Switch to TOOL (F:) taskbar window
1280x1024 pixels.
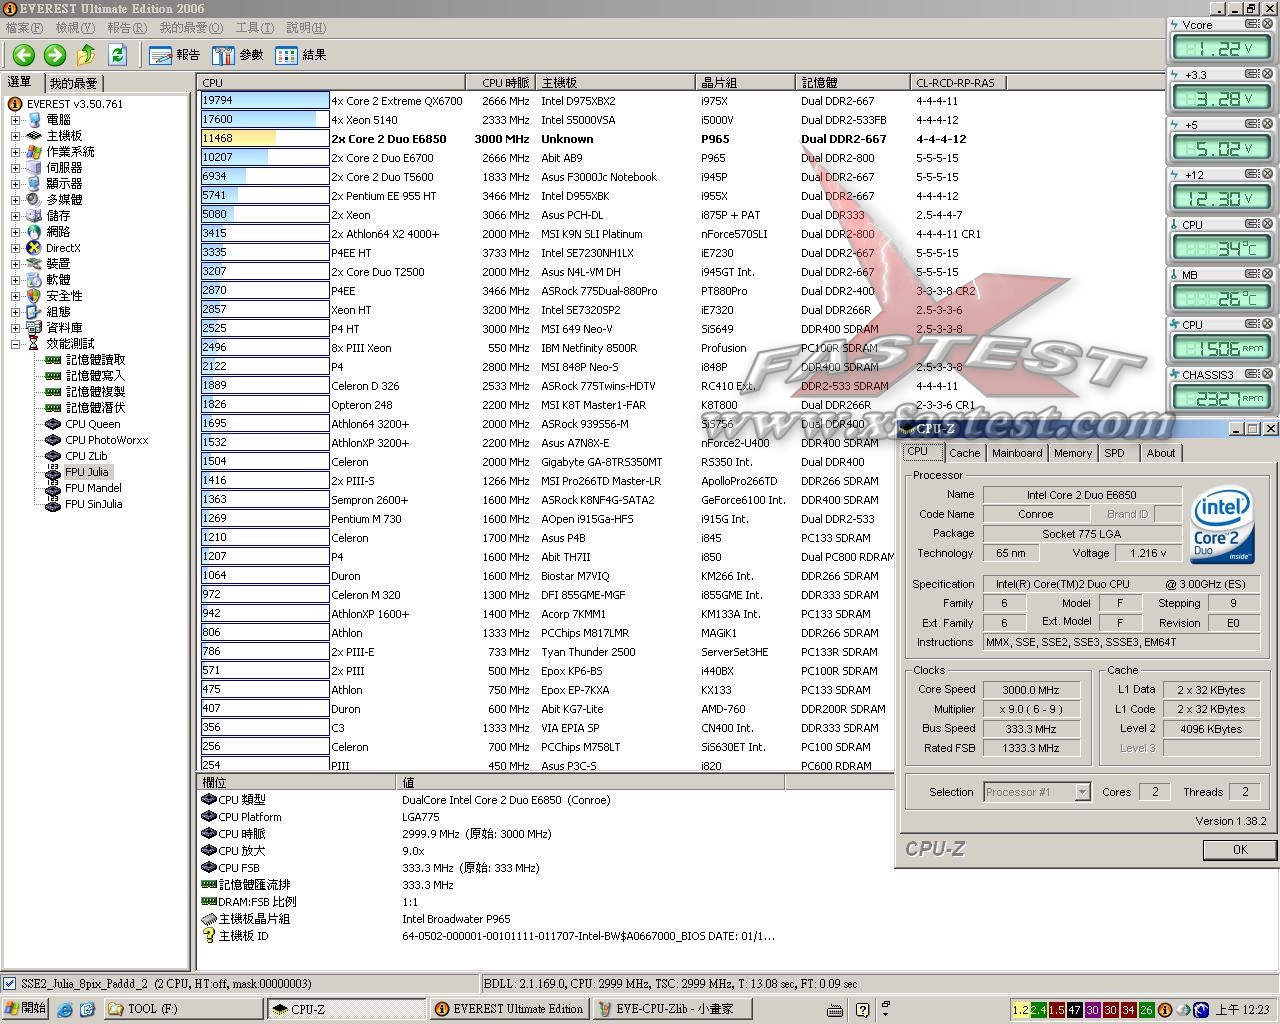coord(183,1009)
